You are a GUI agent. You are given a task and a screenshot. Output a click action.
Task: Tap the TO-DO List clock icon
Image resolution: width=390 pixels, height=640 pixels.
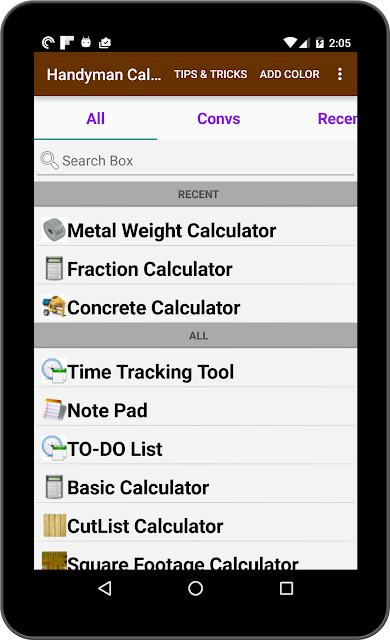54,448
